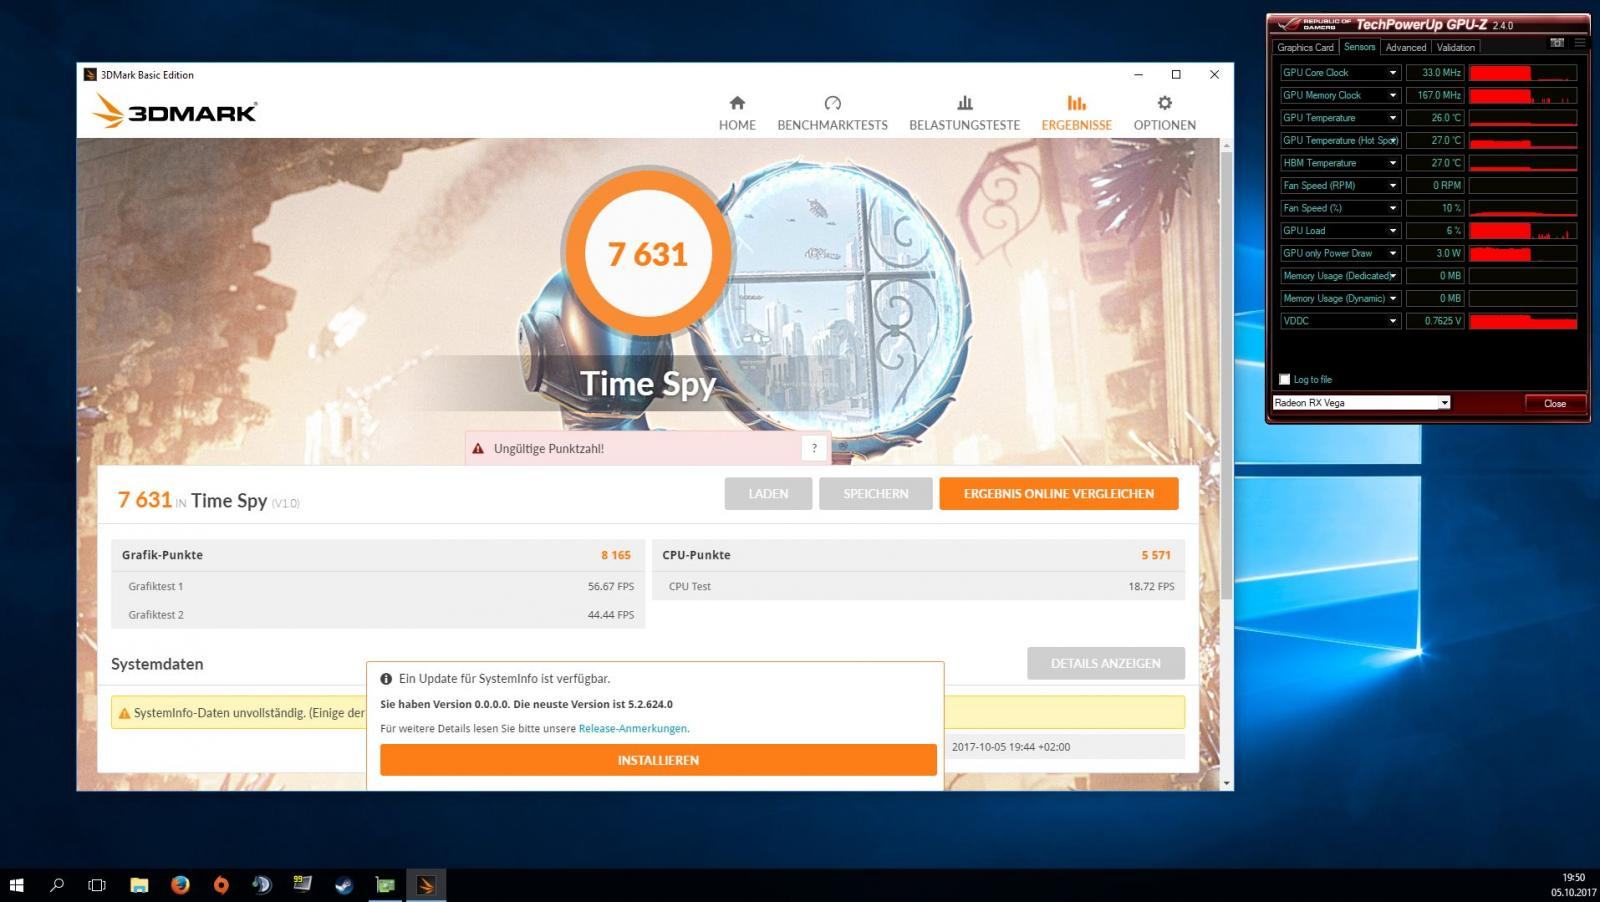
Task: Click ERGEBNIS ONLINE VERGLEICHEN
Action: tap(1058, 494)
